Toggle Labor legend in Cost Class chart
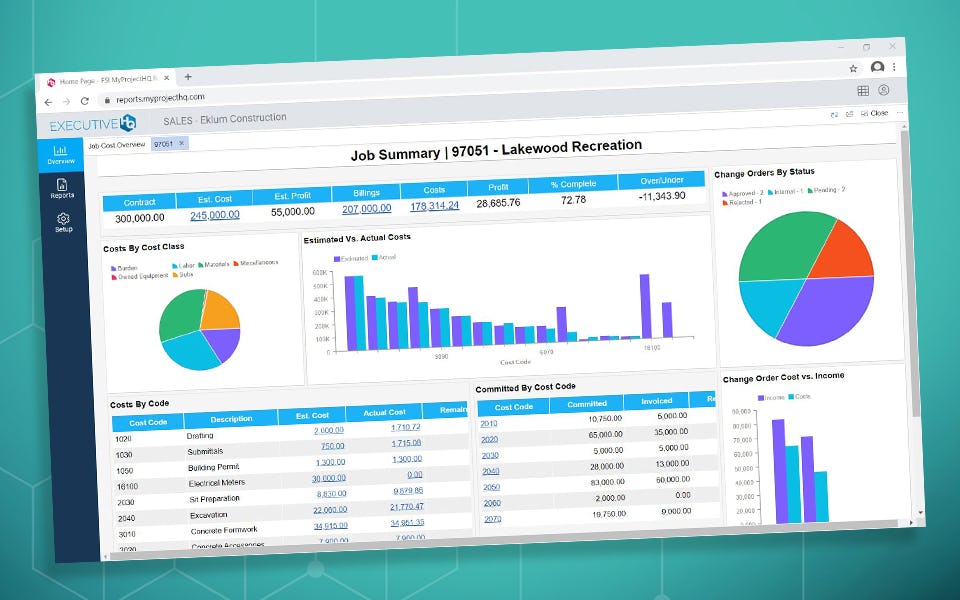Screen dimensions: 960x600 coord(184,266)
